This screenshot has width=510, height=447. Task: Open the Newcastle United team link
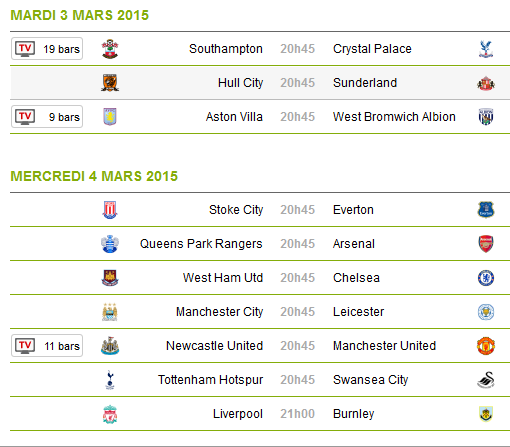(214, 346)
